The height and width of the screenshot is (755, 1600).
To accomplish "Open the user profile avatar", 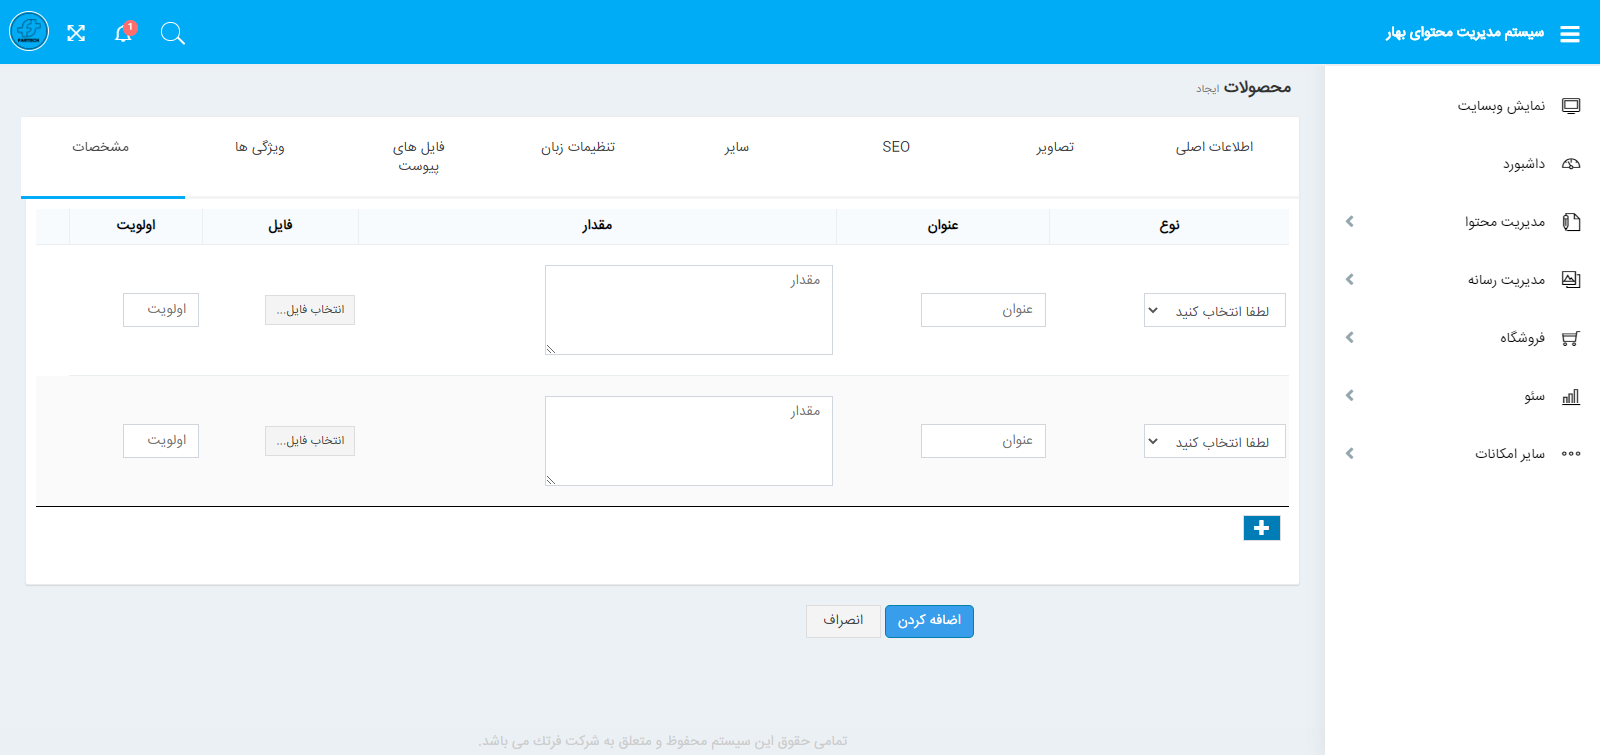I will (x=29, y=32).
